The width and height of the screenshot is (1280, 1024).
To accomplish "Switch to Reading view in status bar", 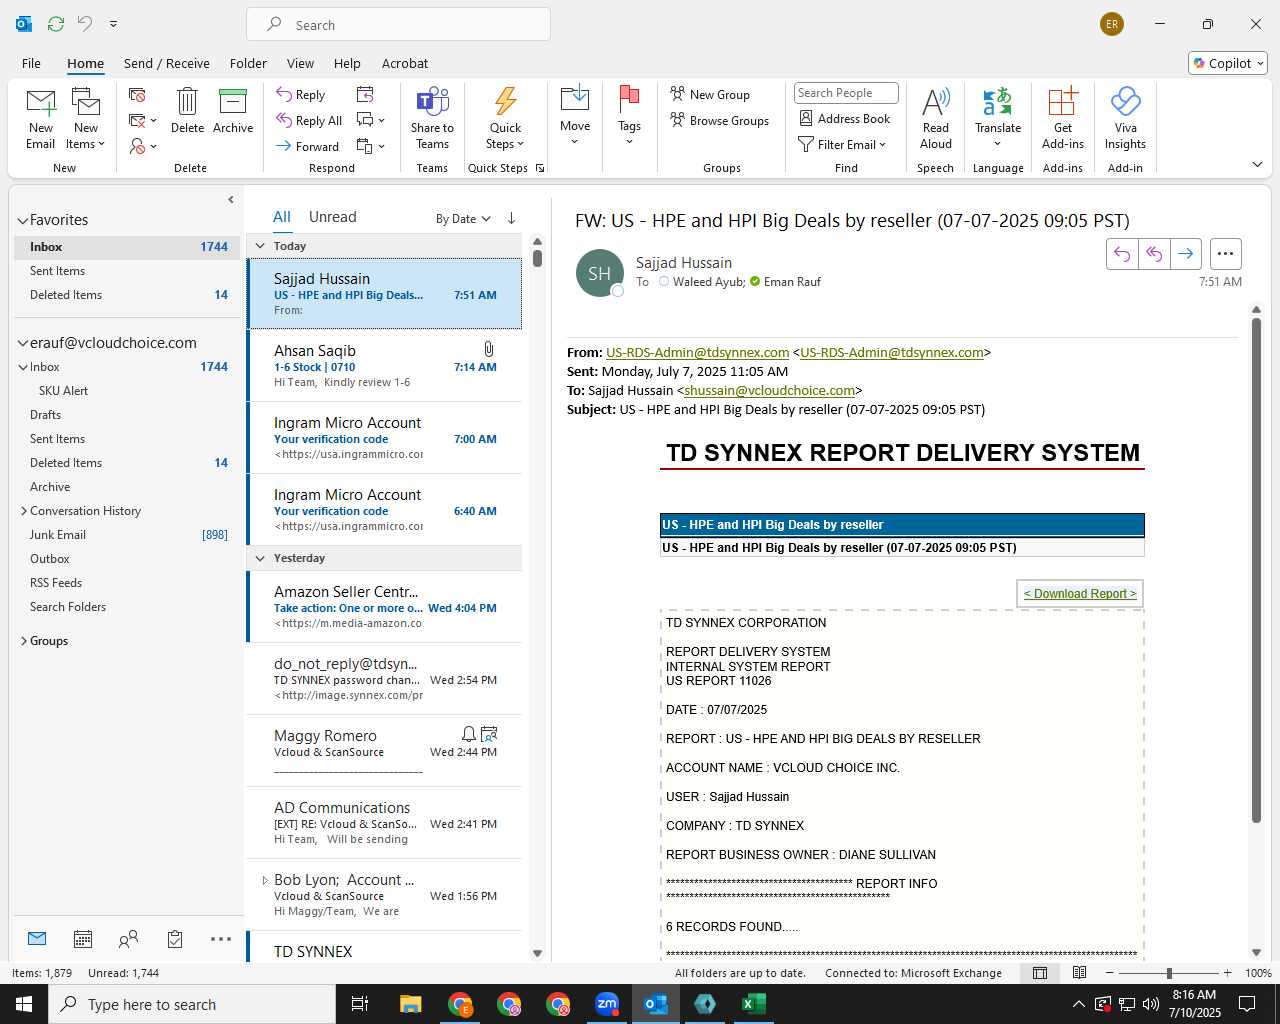I will click(x=1080, y=973).
